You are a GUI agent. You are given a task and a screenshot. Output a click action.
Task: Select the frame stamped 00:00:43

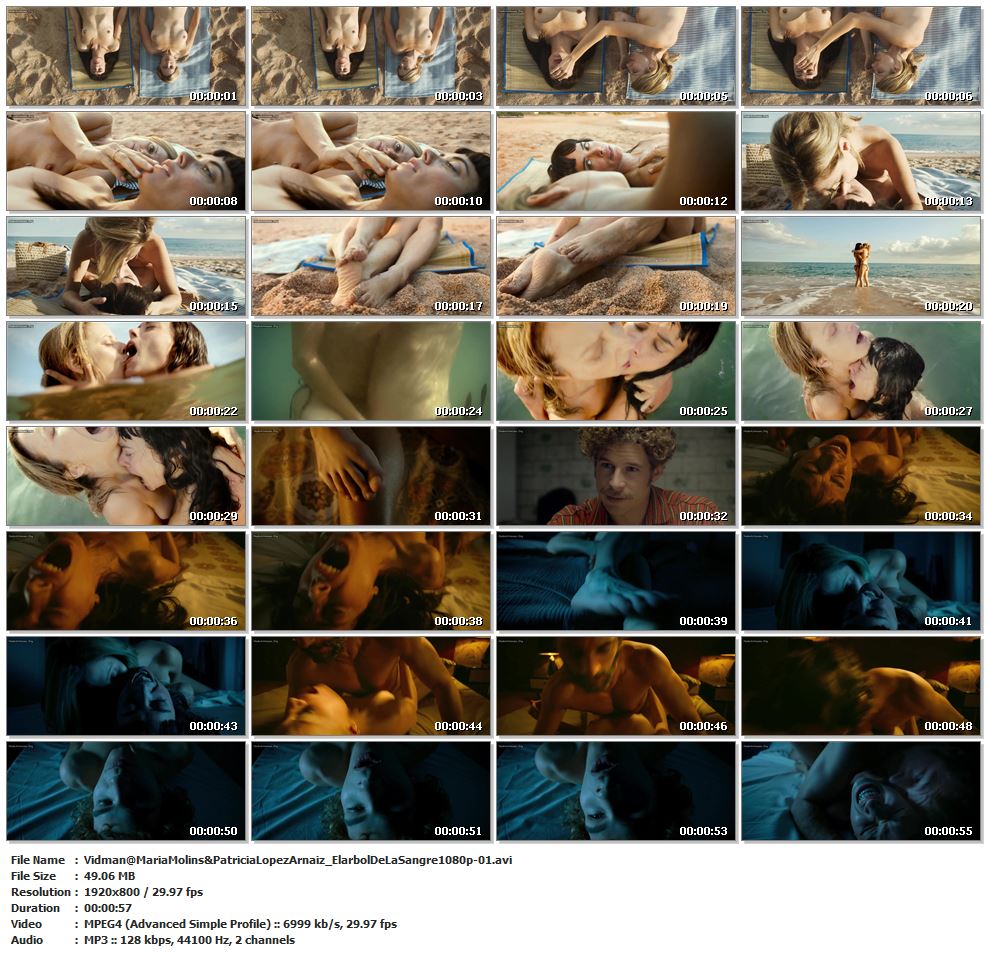pyautogui.click(x=126, y=686)
